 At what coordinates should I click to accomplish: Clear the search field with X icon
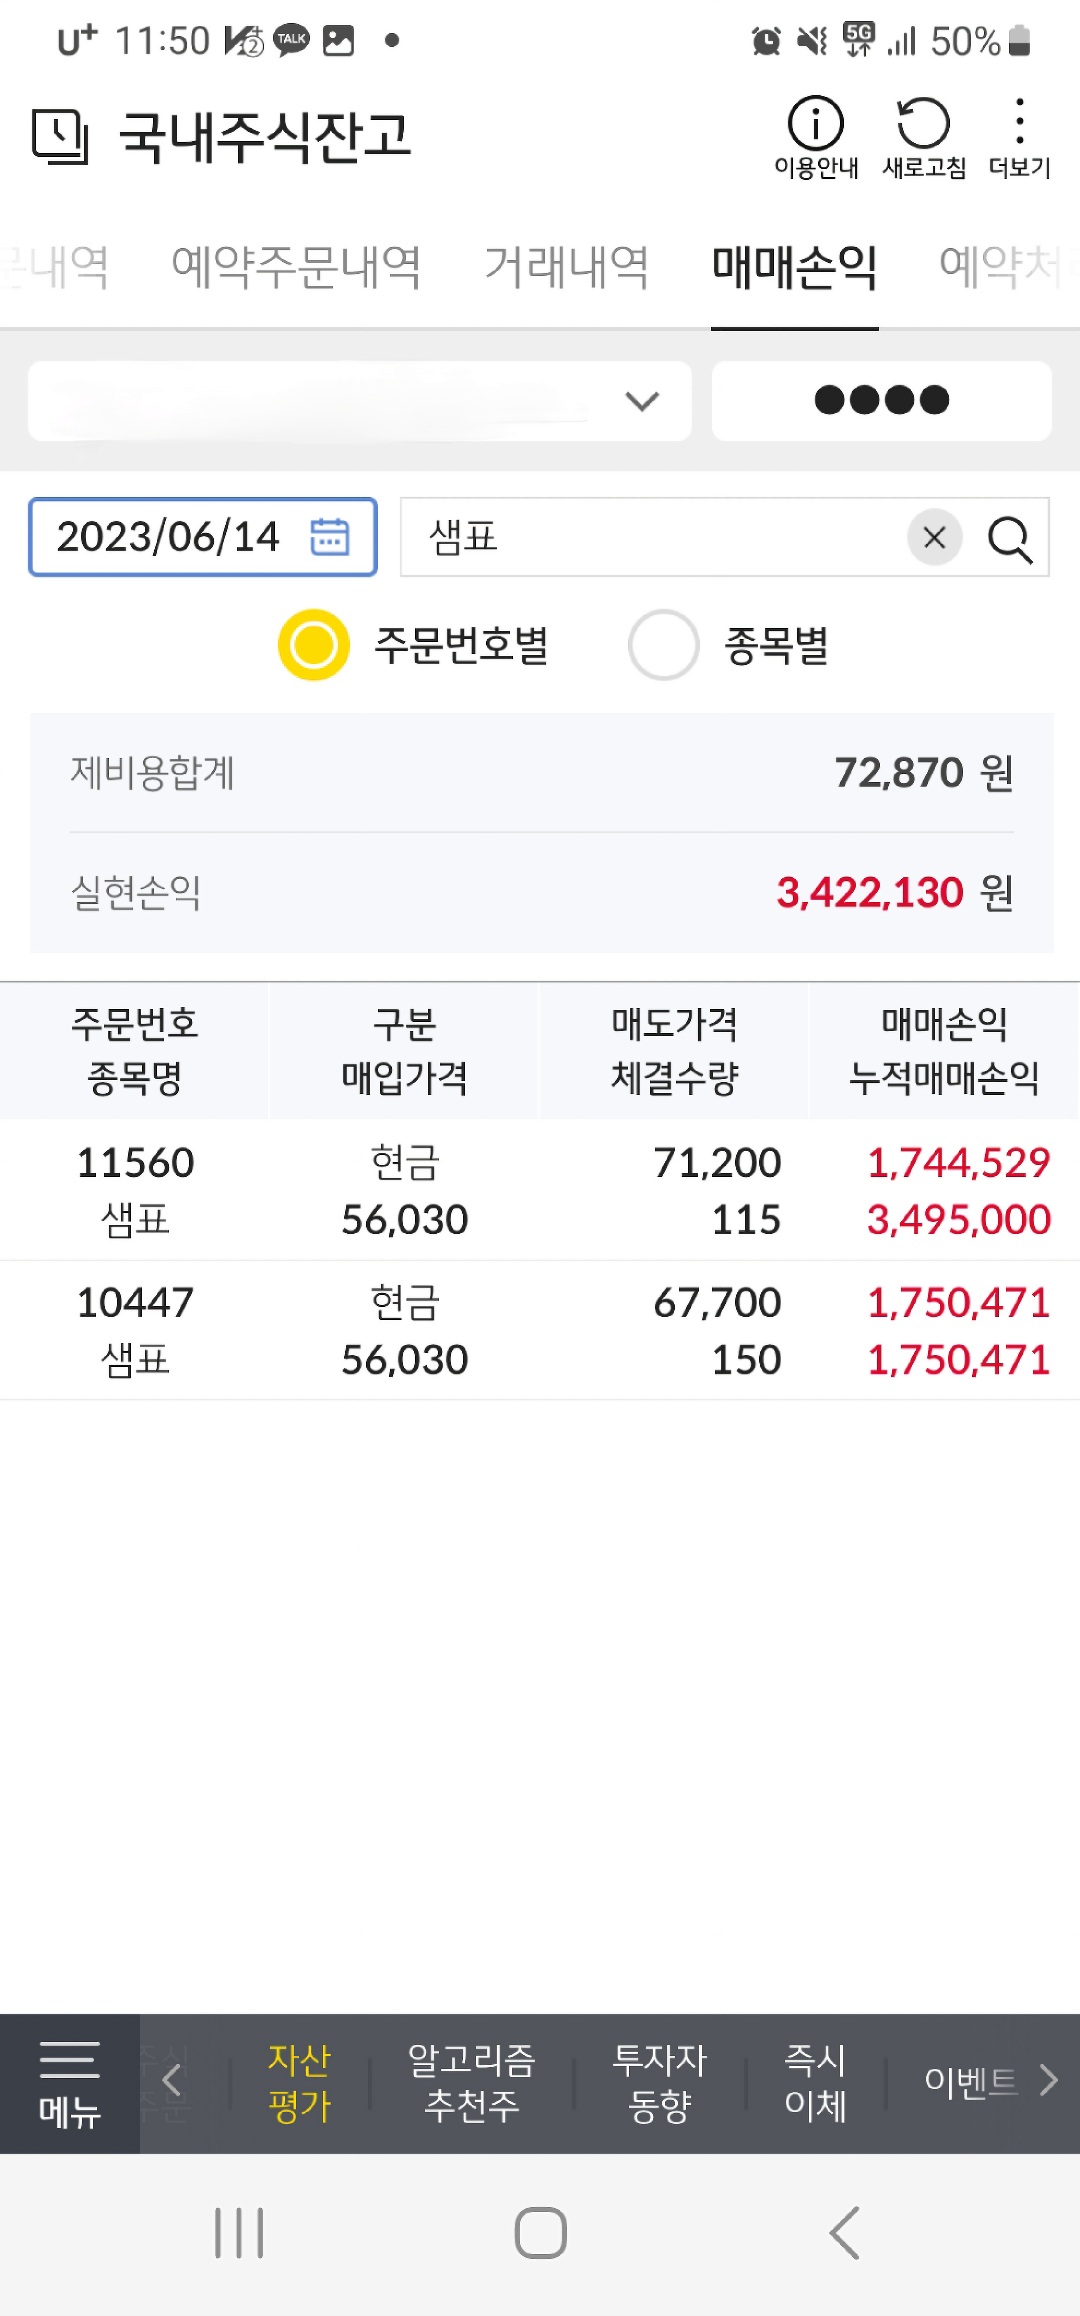[934, 537]
